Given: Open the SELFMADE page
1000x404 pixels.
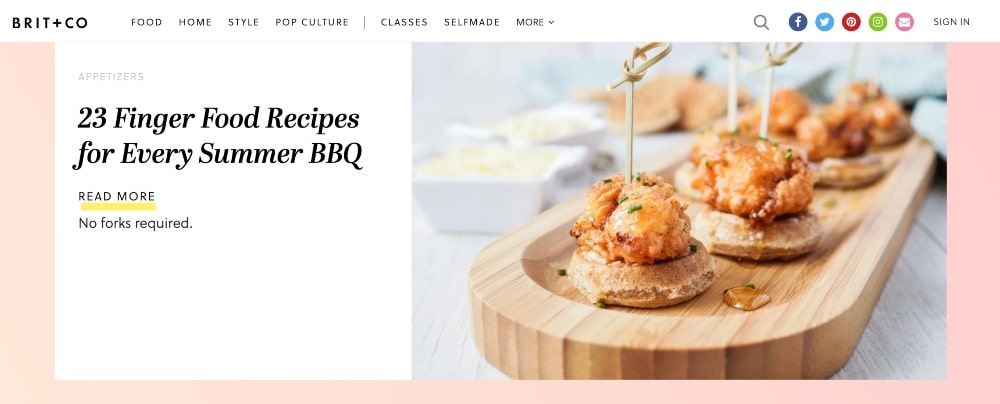Looking at the screenshot, I should coord(472,22).
